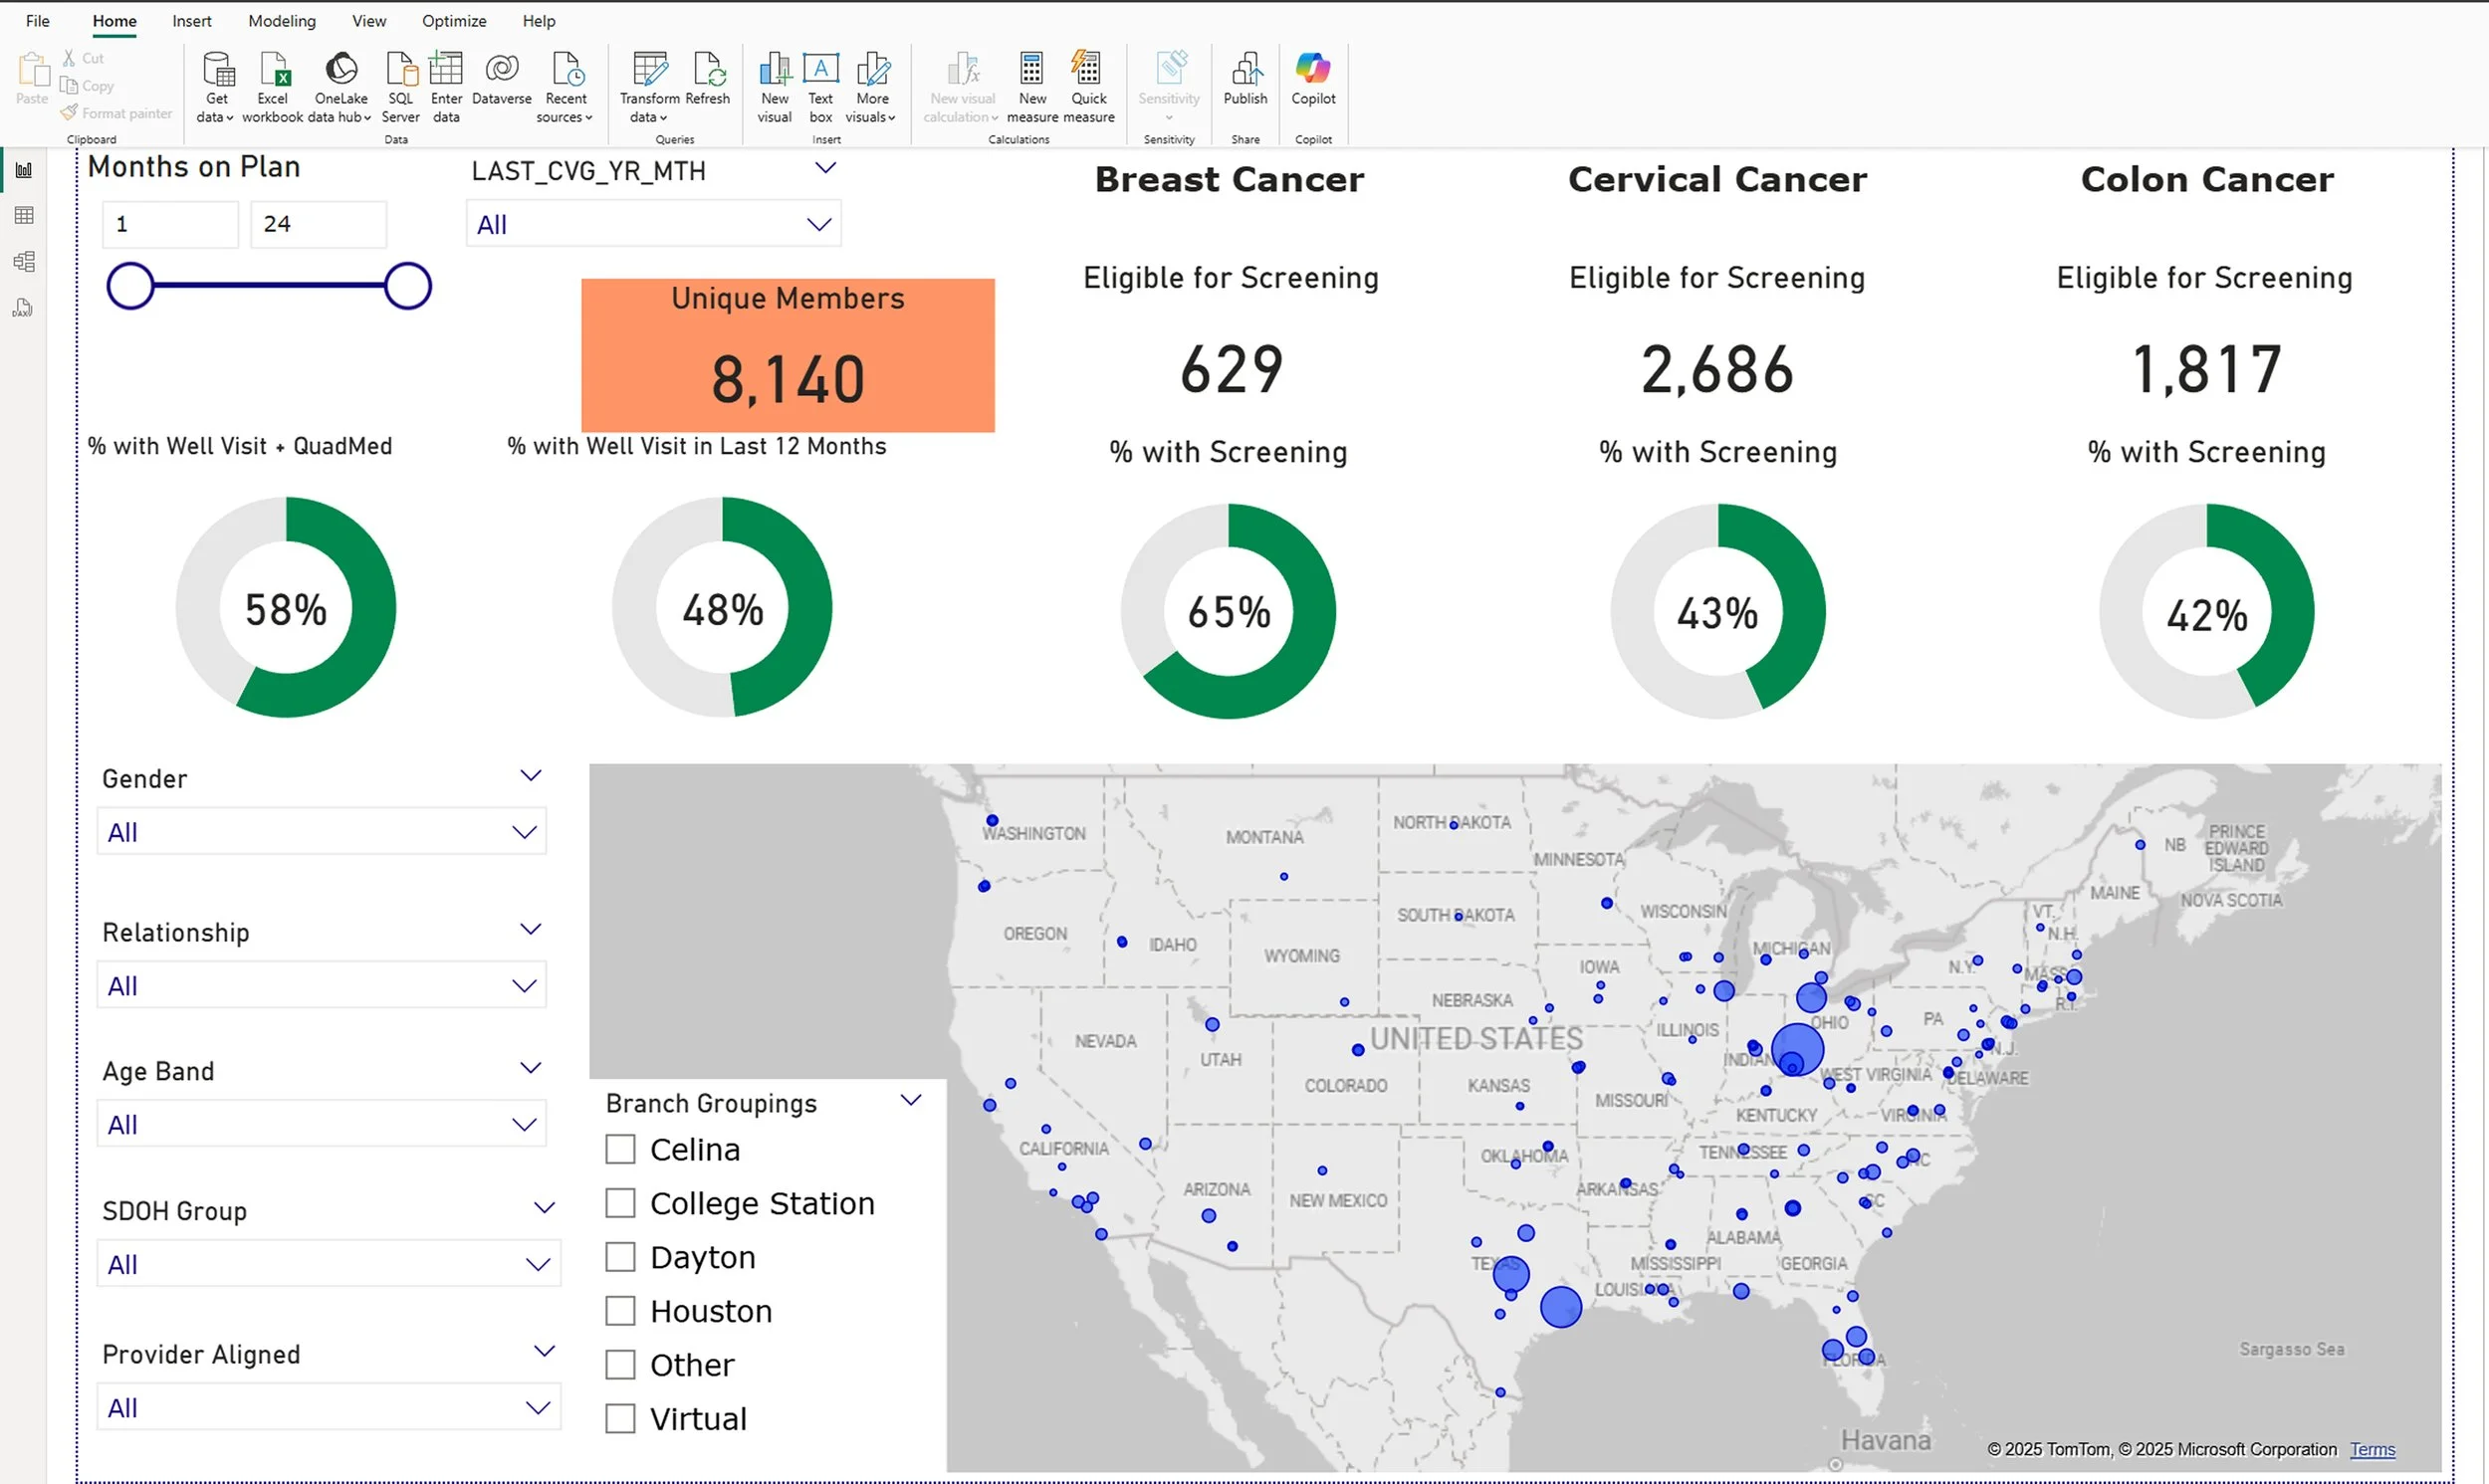The width and height of the screenshot is (2489, 1484).
Task: Open Copilot from the ribbon
Action: pyautogui.click(x=1312, y=70)
